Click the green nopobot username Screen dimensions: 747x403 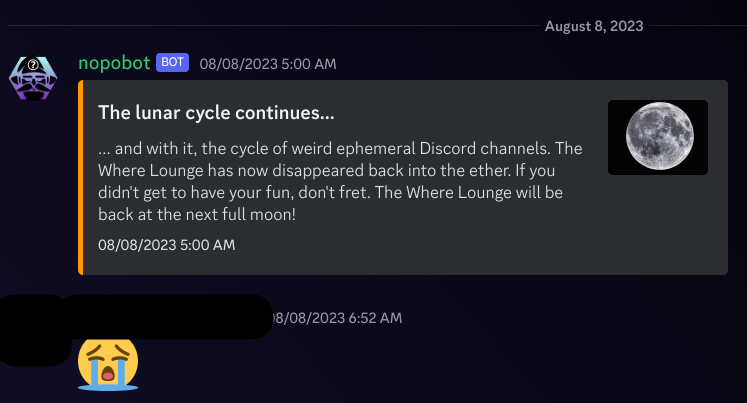(114, 63)
